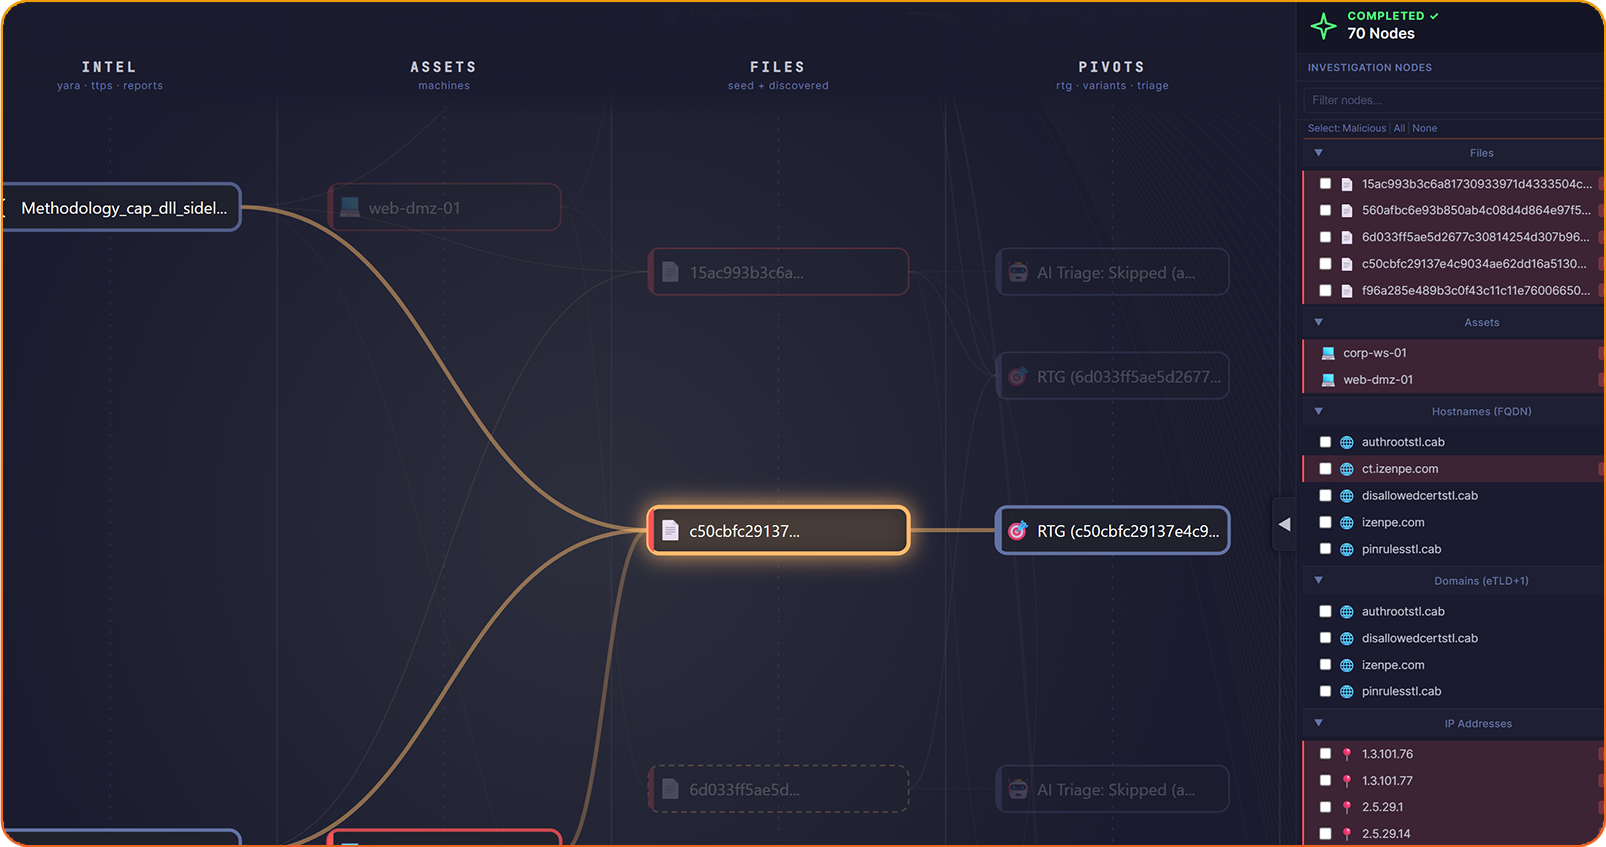The height and width of the screenshot is (847, 1606).
Task: Click the green sparkle Completed status icon
Action: point(1323,26)
